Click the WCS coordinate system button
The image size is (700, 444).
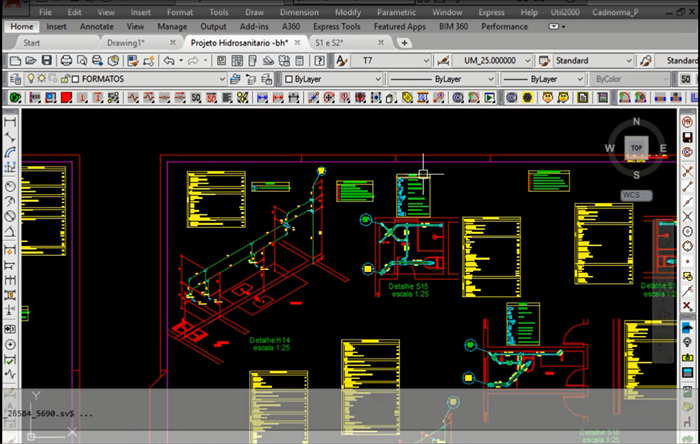coord(636,195)
